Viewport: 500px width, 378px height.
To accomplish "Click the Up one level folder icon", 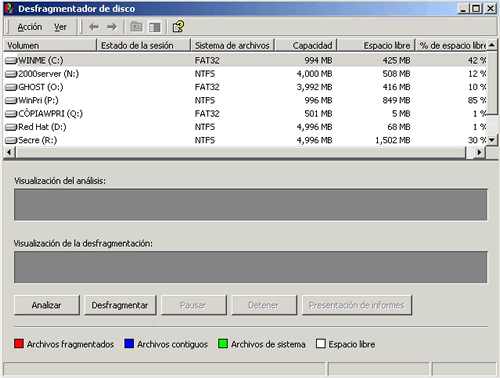I will click(x=136, y=26).
